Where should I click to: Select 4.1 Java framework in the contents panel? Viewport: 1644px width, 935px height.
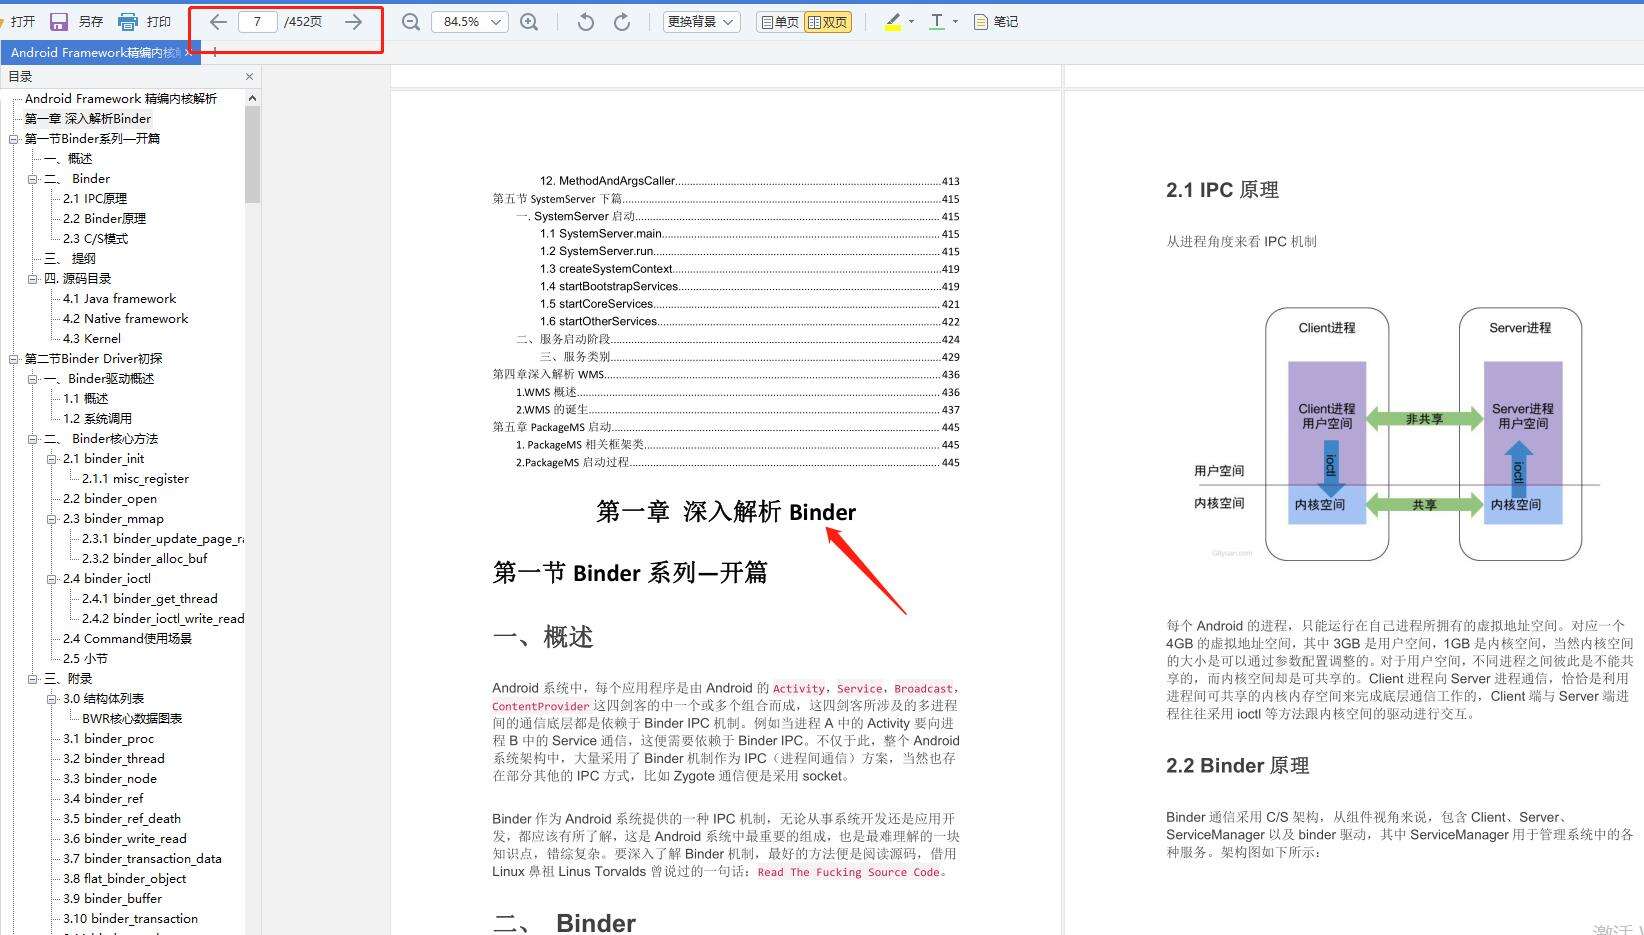point(118,298)
